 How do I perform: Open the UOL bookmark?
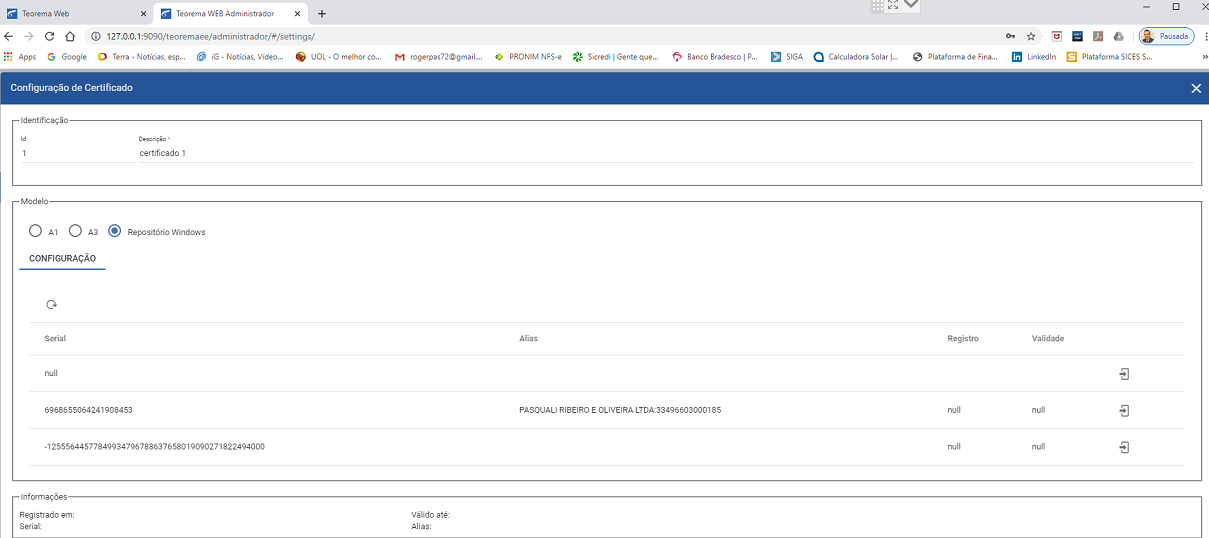click(x=339, y=57)
